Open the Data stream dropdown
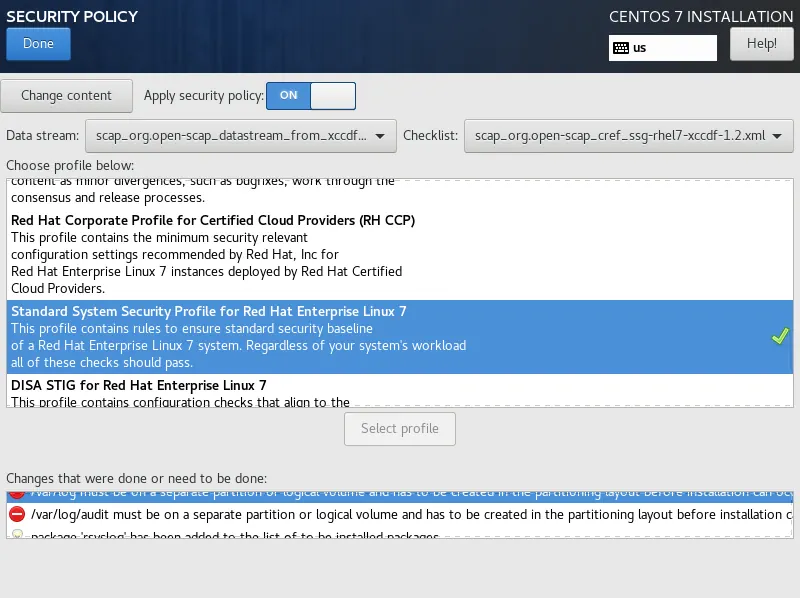This screenshot has height=598, width=800. 241,136
